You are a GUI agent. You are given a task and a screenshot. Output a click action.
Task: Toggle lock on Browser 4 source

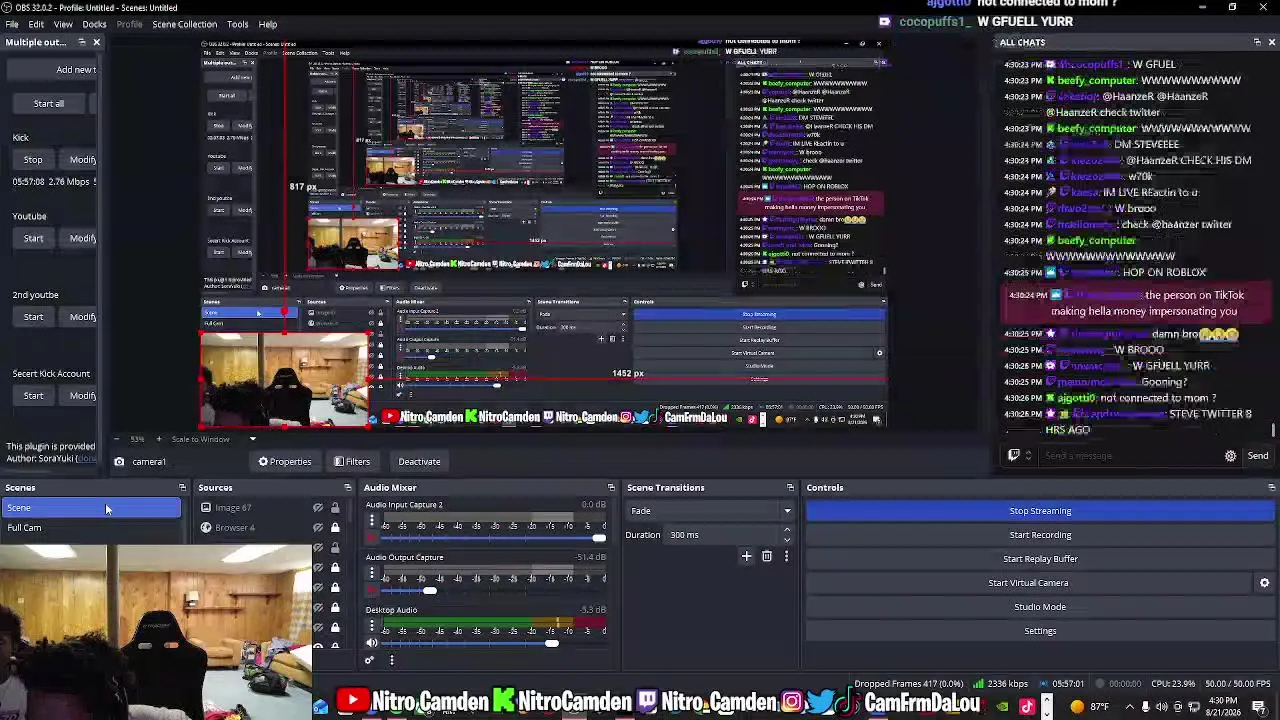coord(335,528)
